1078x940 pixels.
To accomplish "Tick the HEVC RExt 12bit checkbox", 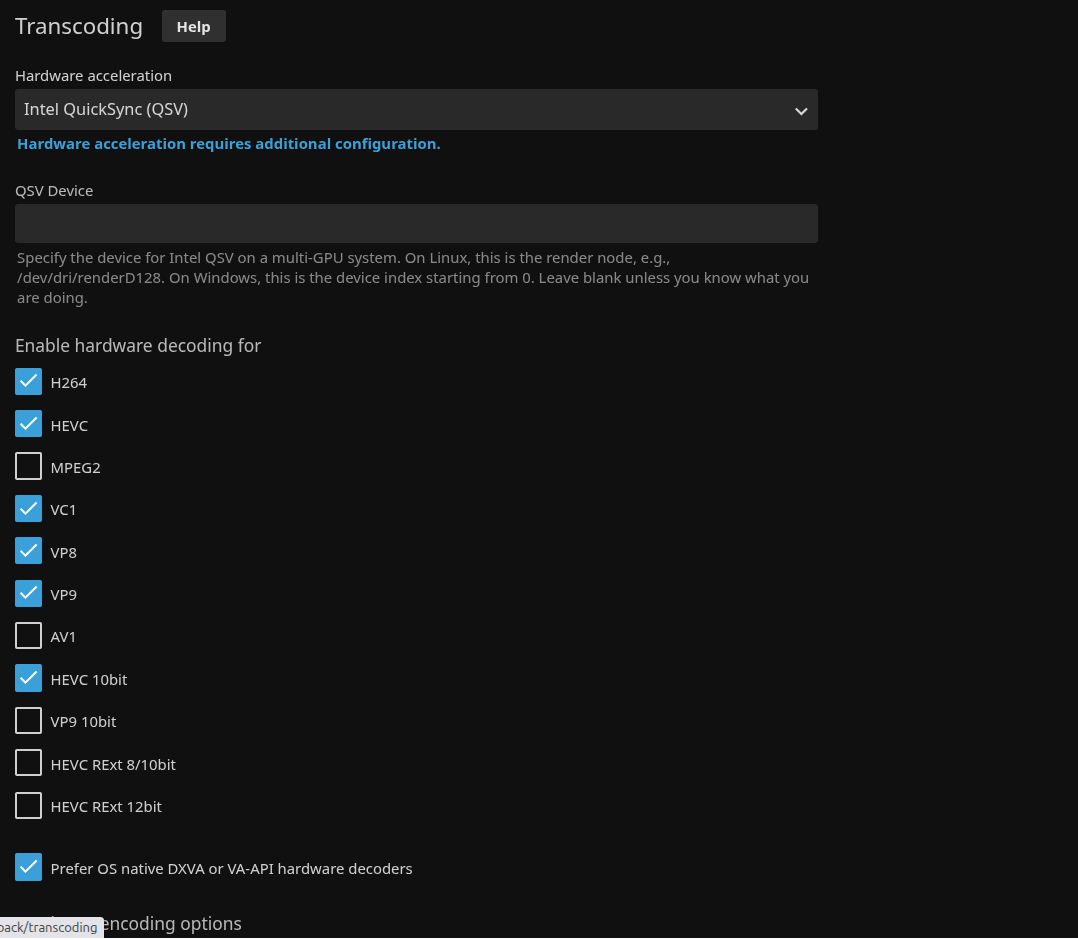I will [29, 806].
